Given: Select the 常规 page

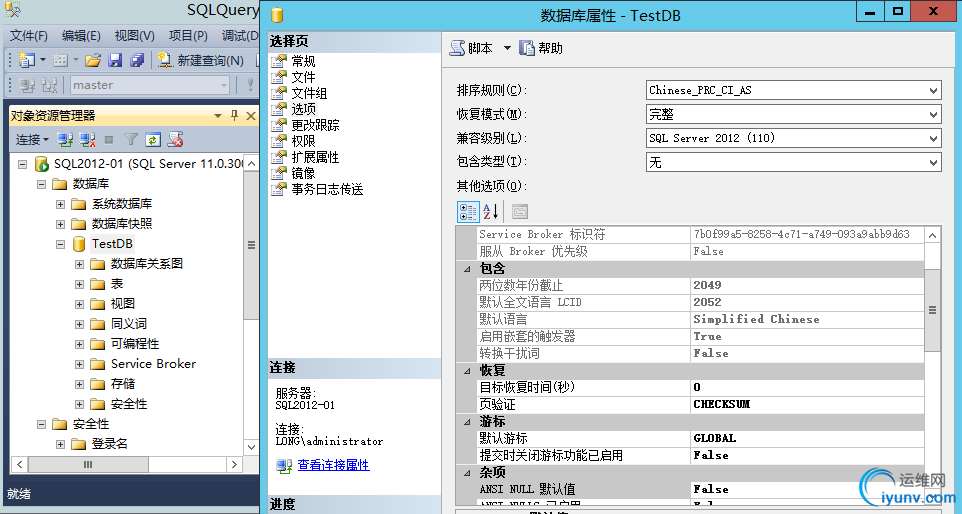Looking at the screenshot, I should coord(303,61).
